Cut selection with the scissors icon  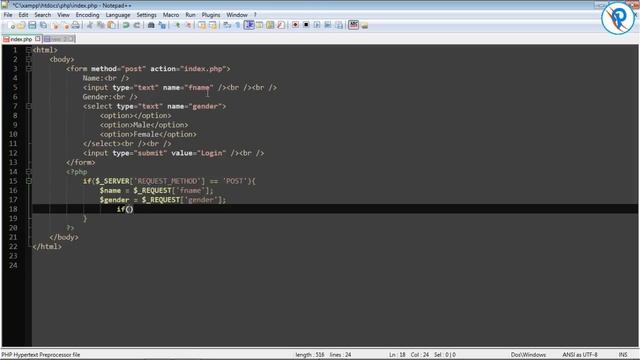89,25
